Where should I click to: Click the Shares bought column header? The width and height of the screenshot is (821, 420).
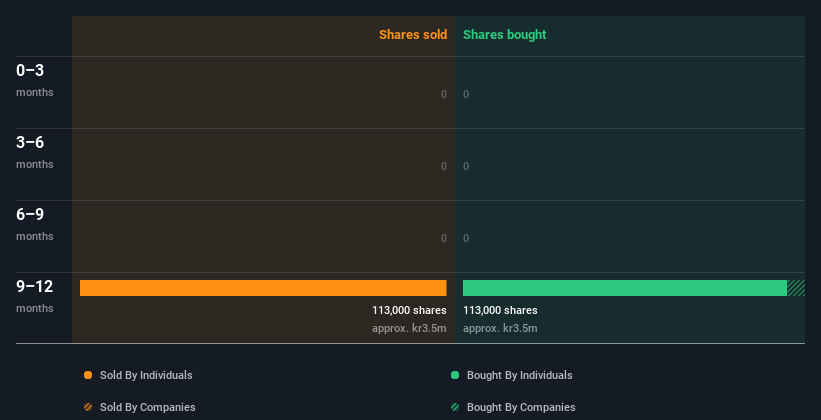(x=505, y=35)
